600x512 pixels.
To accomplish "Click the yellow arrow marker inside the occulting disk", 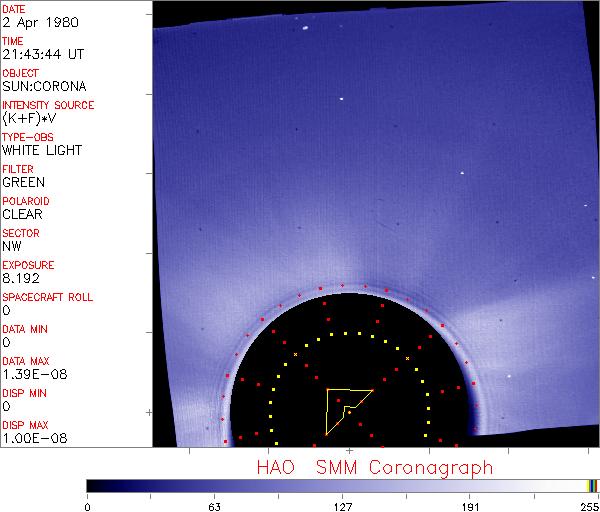I will pyautogui.click(x=345, y=410).
